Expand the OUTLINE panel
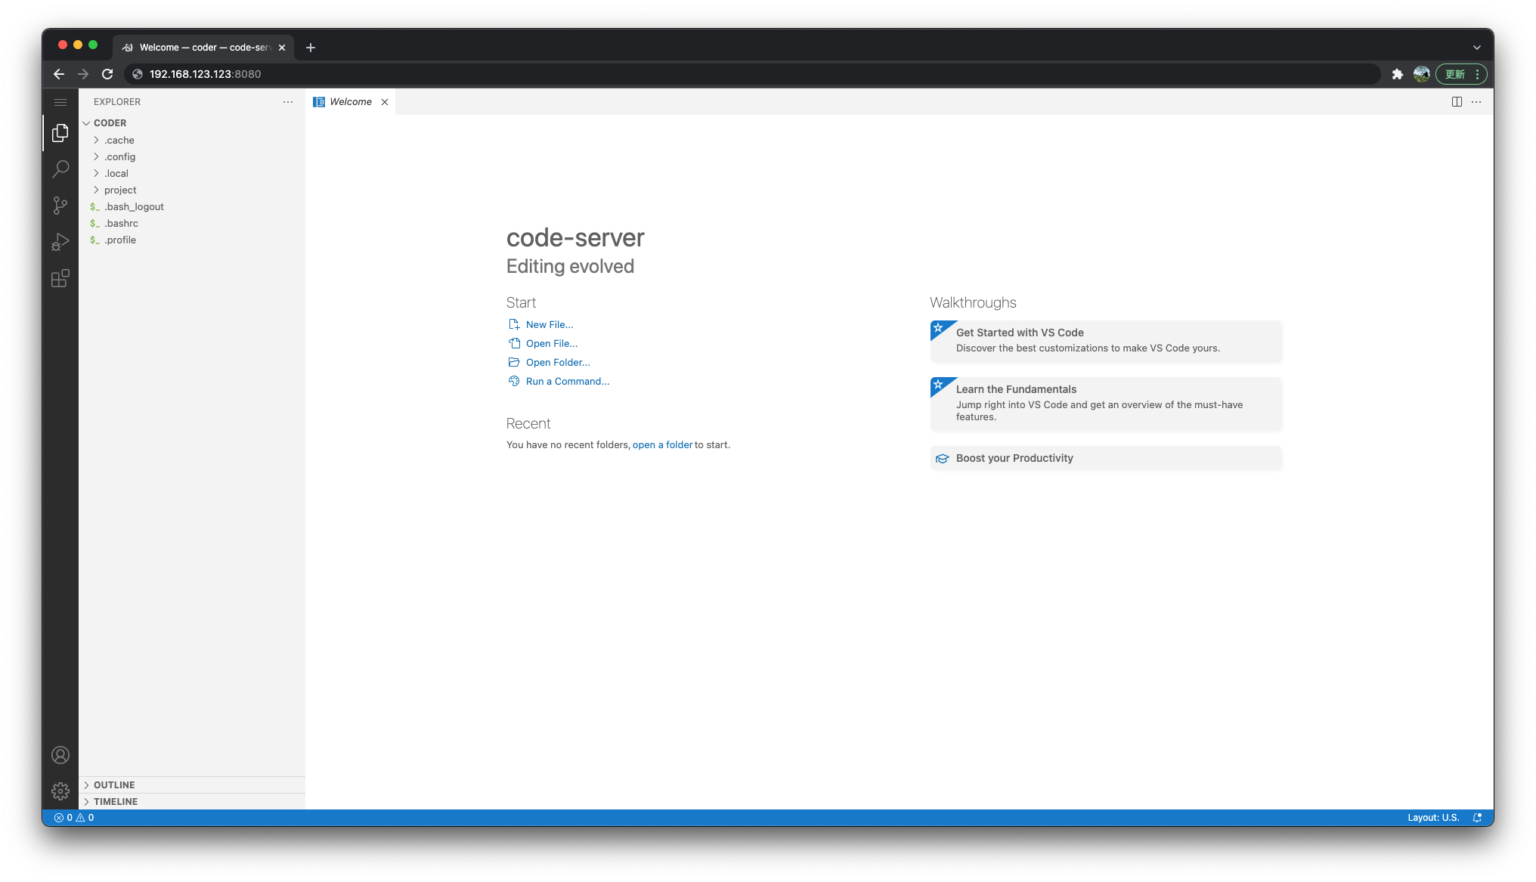The width and height of the screenshot is (1536, 882). [192, 785]
